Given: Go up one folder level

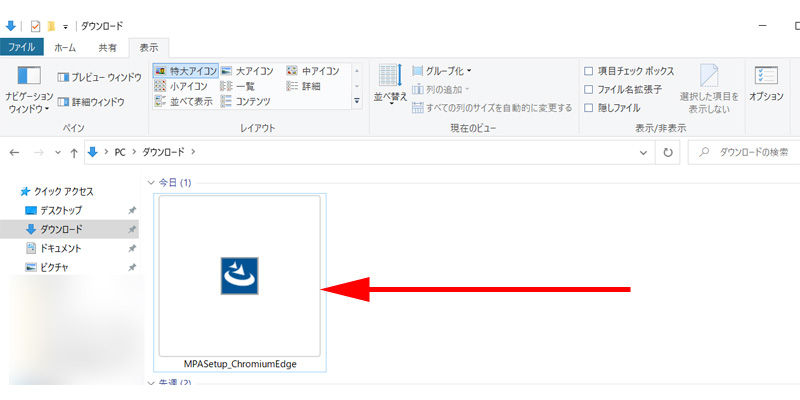Looking at the screenshot, I should click(x=74, y=153).
